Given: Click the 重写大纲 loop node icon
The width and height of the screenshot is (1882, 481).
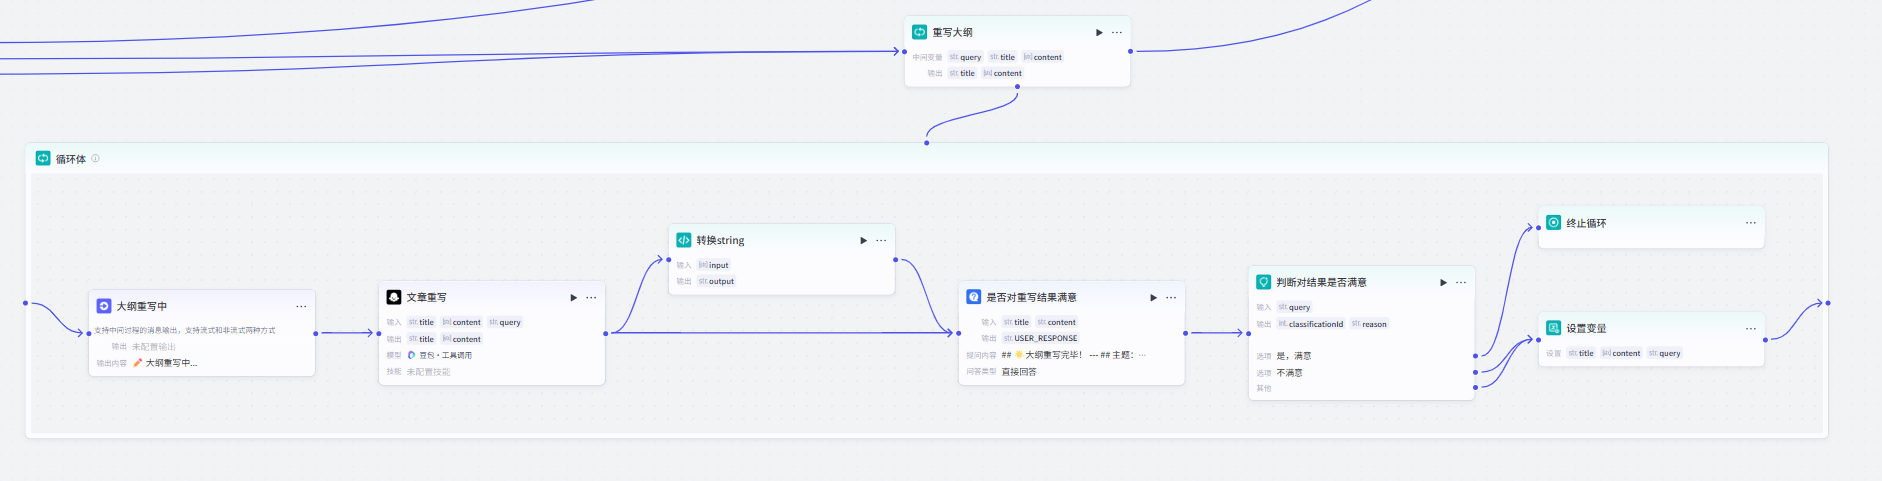Looking at the screenshot, I should pos(919,32).
